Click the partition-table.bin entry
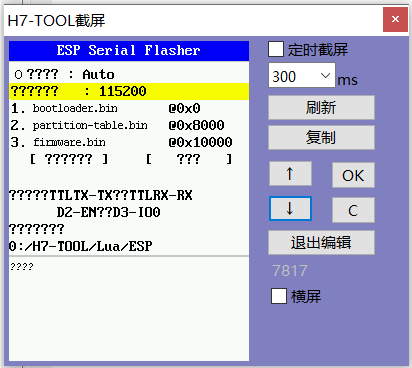This screenshot has height=368, width=412. click(x=90, y=125)
